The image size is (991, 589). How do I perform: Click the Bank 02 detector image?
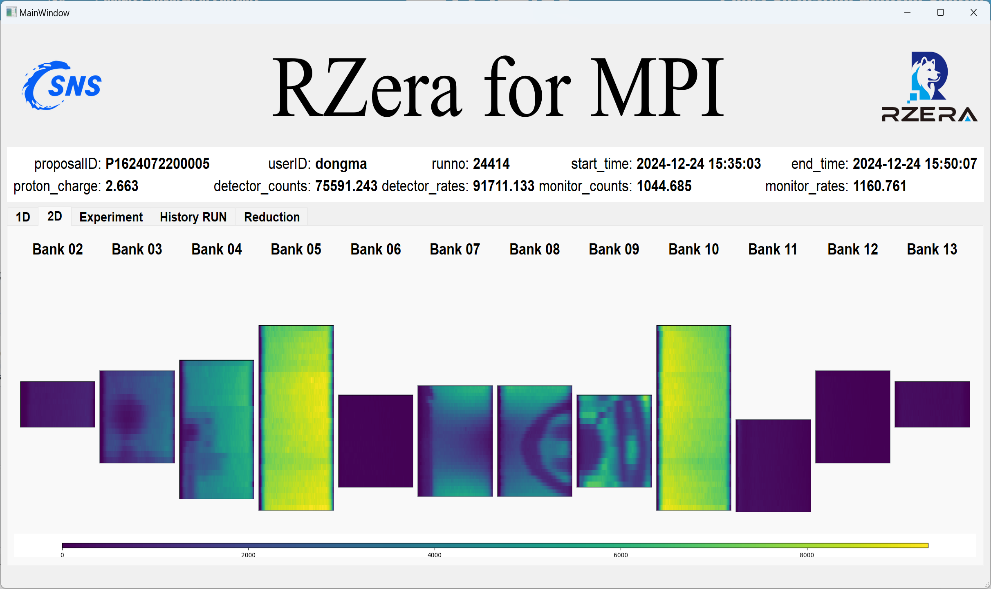point(57,404)
